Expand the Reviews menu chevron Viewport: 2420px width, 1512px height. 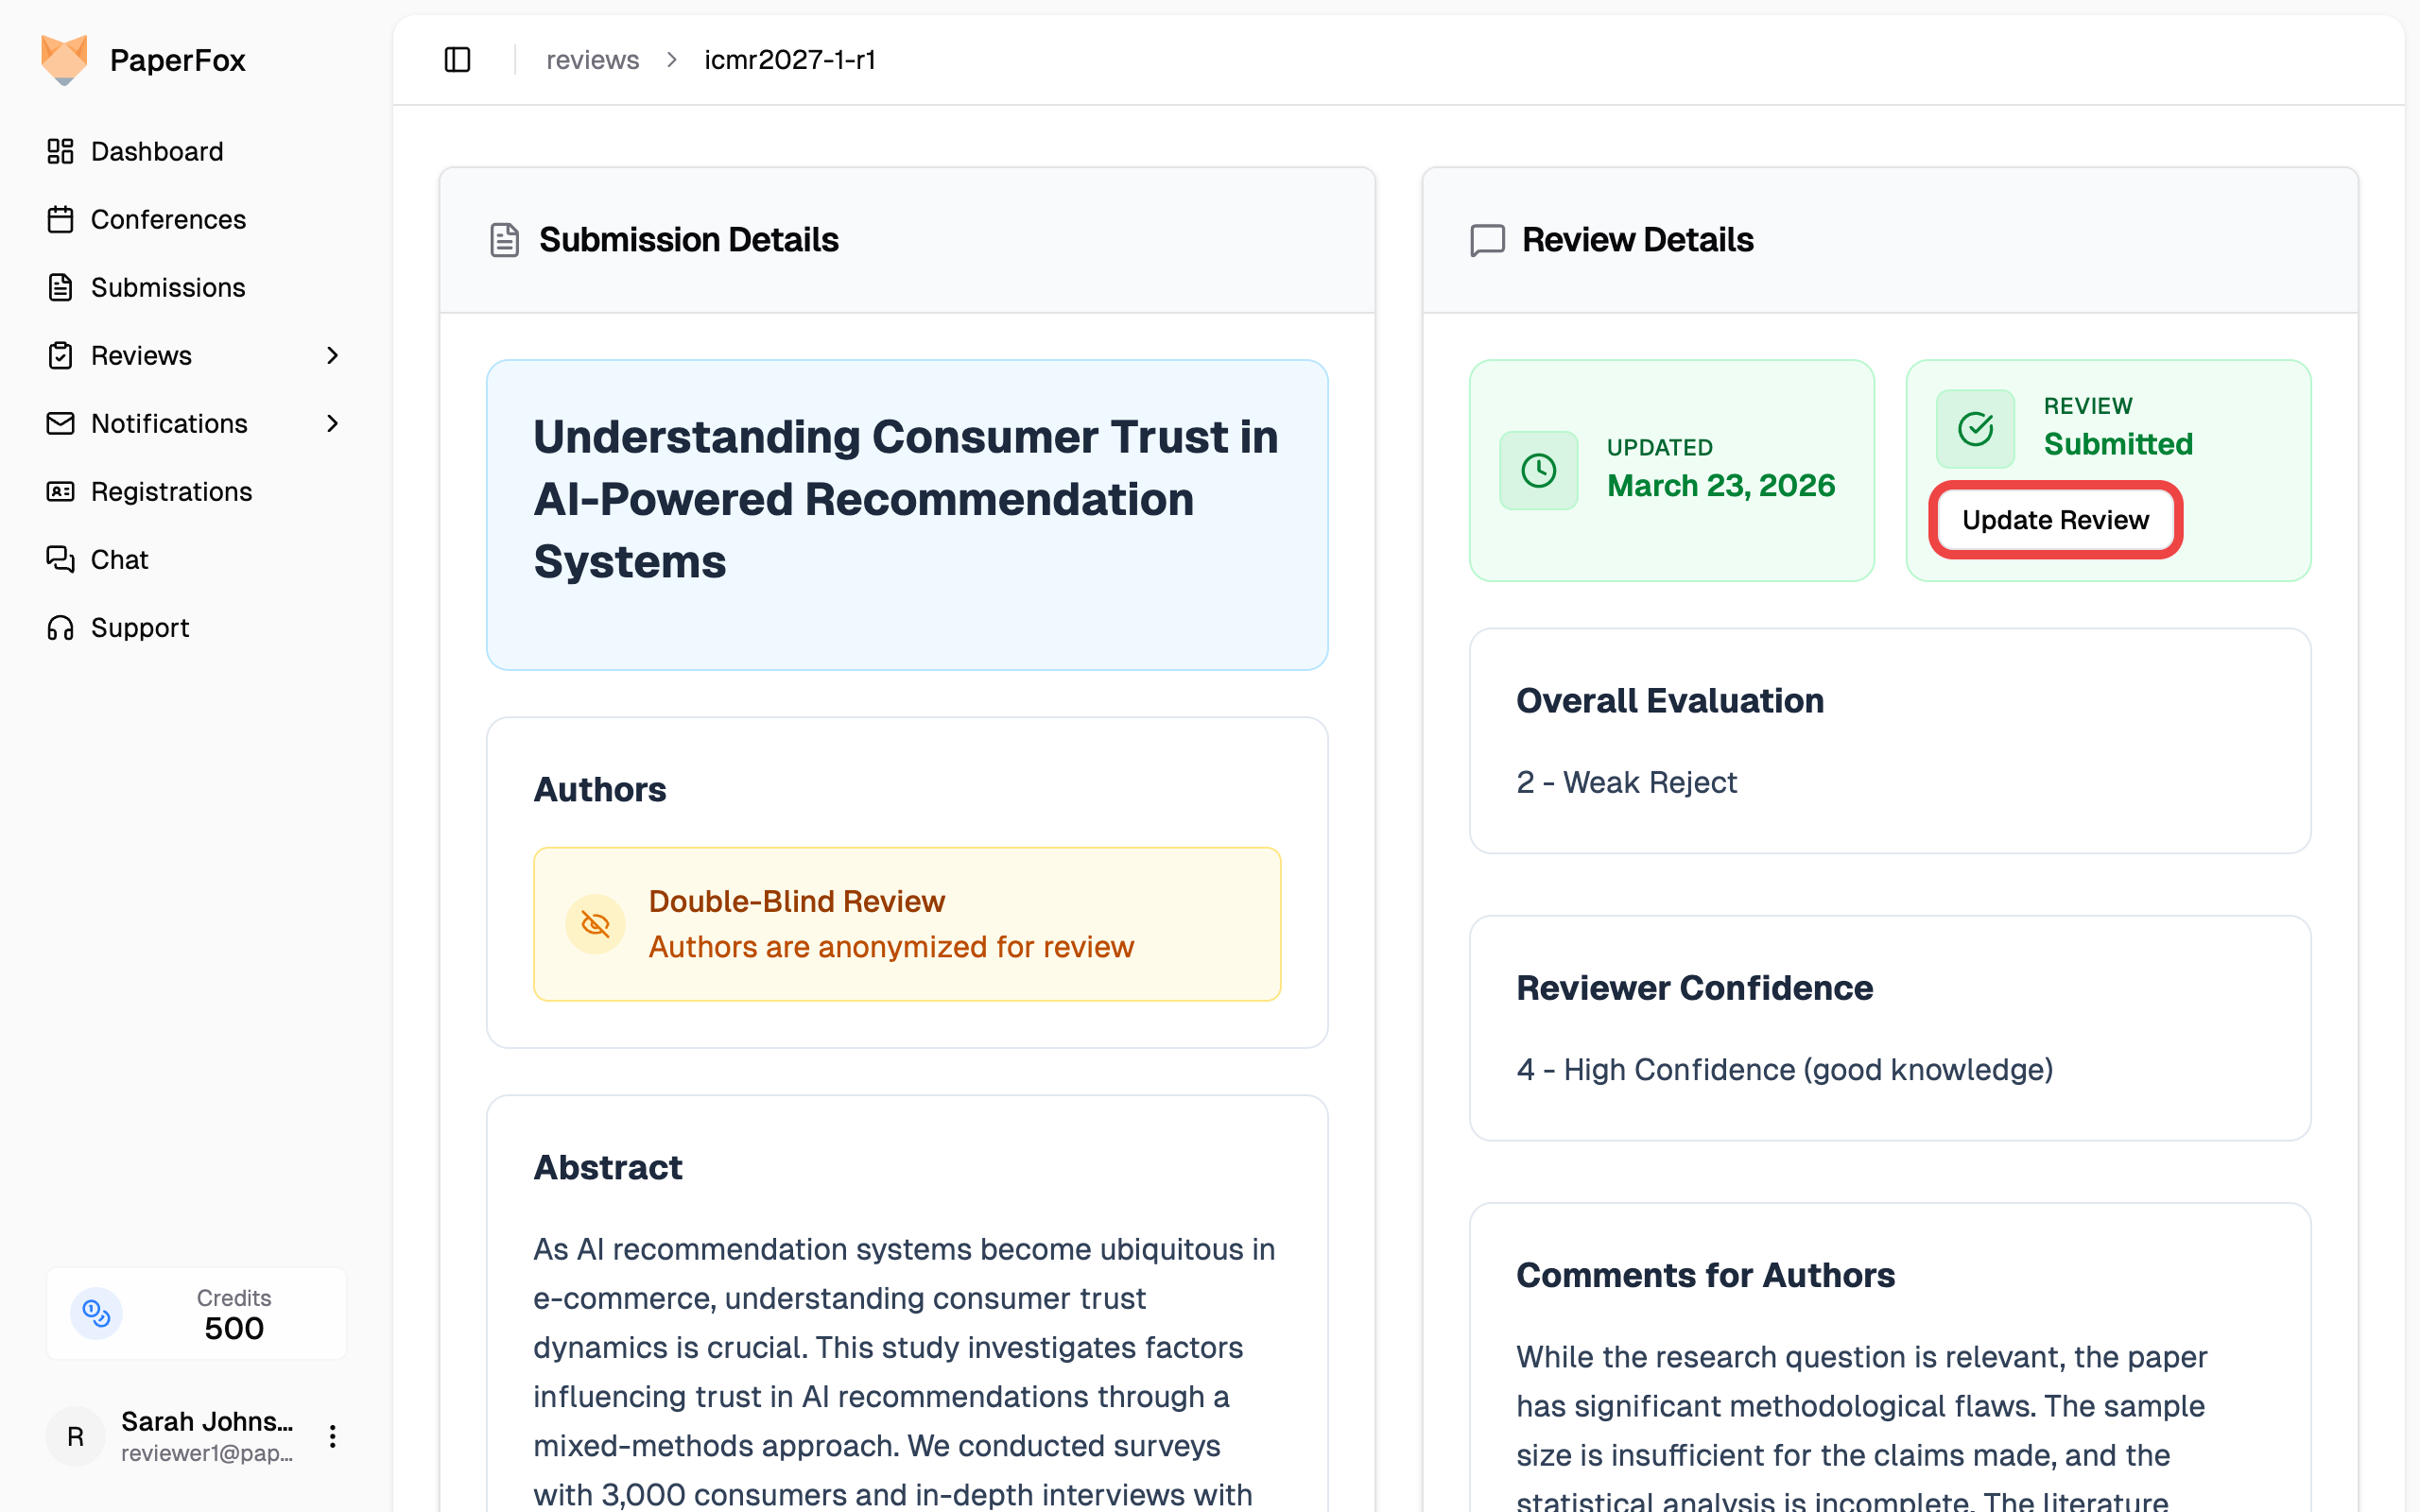[332, 355]
